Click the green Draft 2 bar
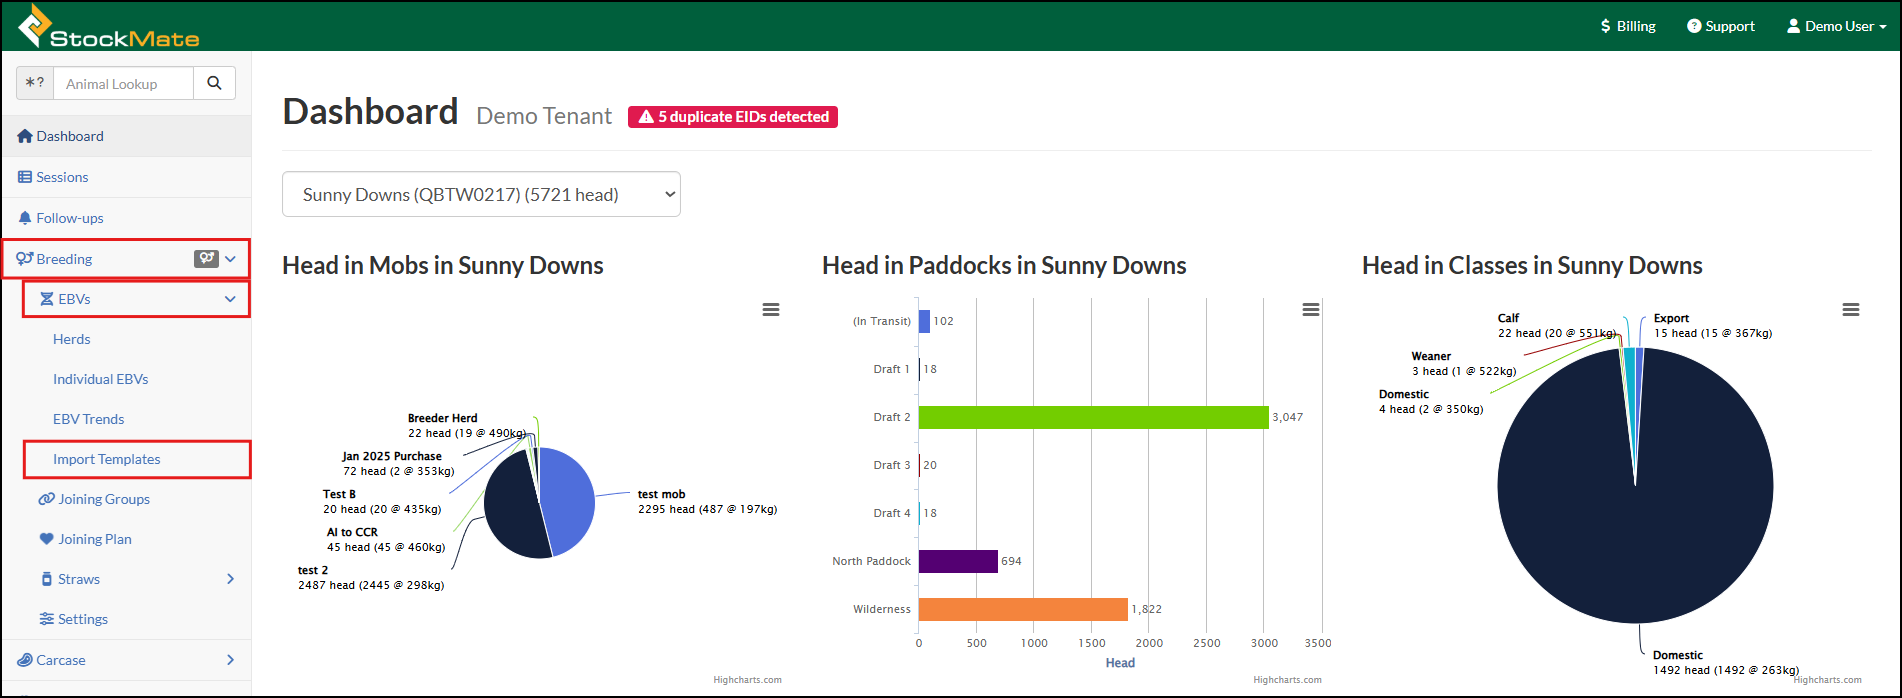This screenshot has height=698, width=1902. pyautogui.click(x=1093, y=417)
